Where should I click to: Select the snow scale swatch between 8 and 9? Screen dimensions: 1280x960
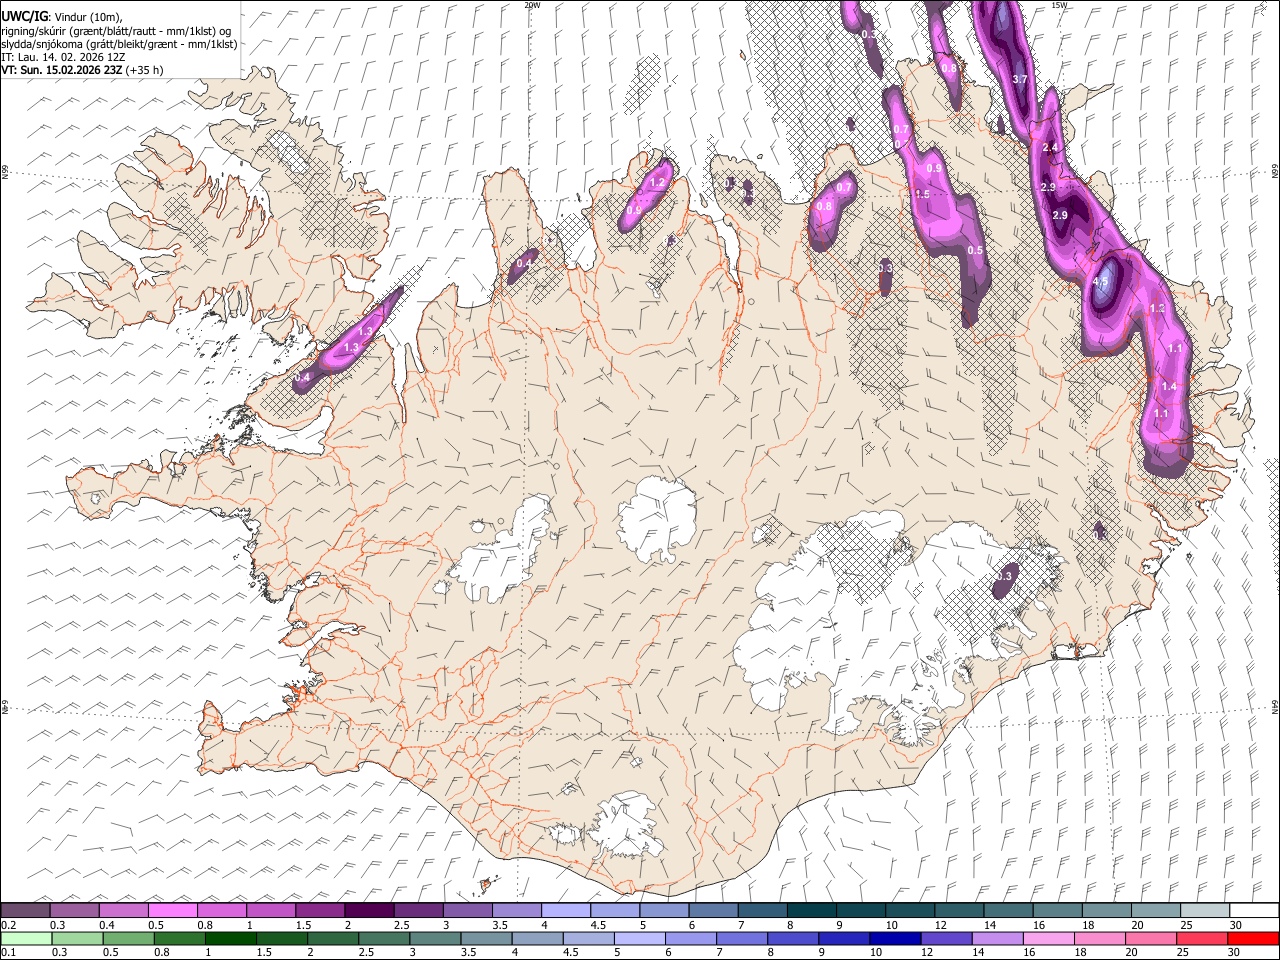811,910
